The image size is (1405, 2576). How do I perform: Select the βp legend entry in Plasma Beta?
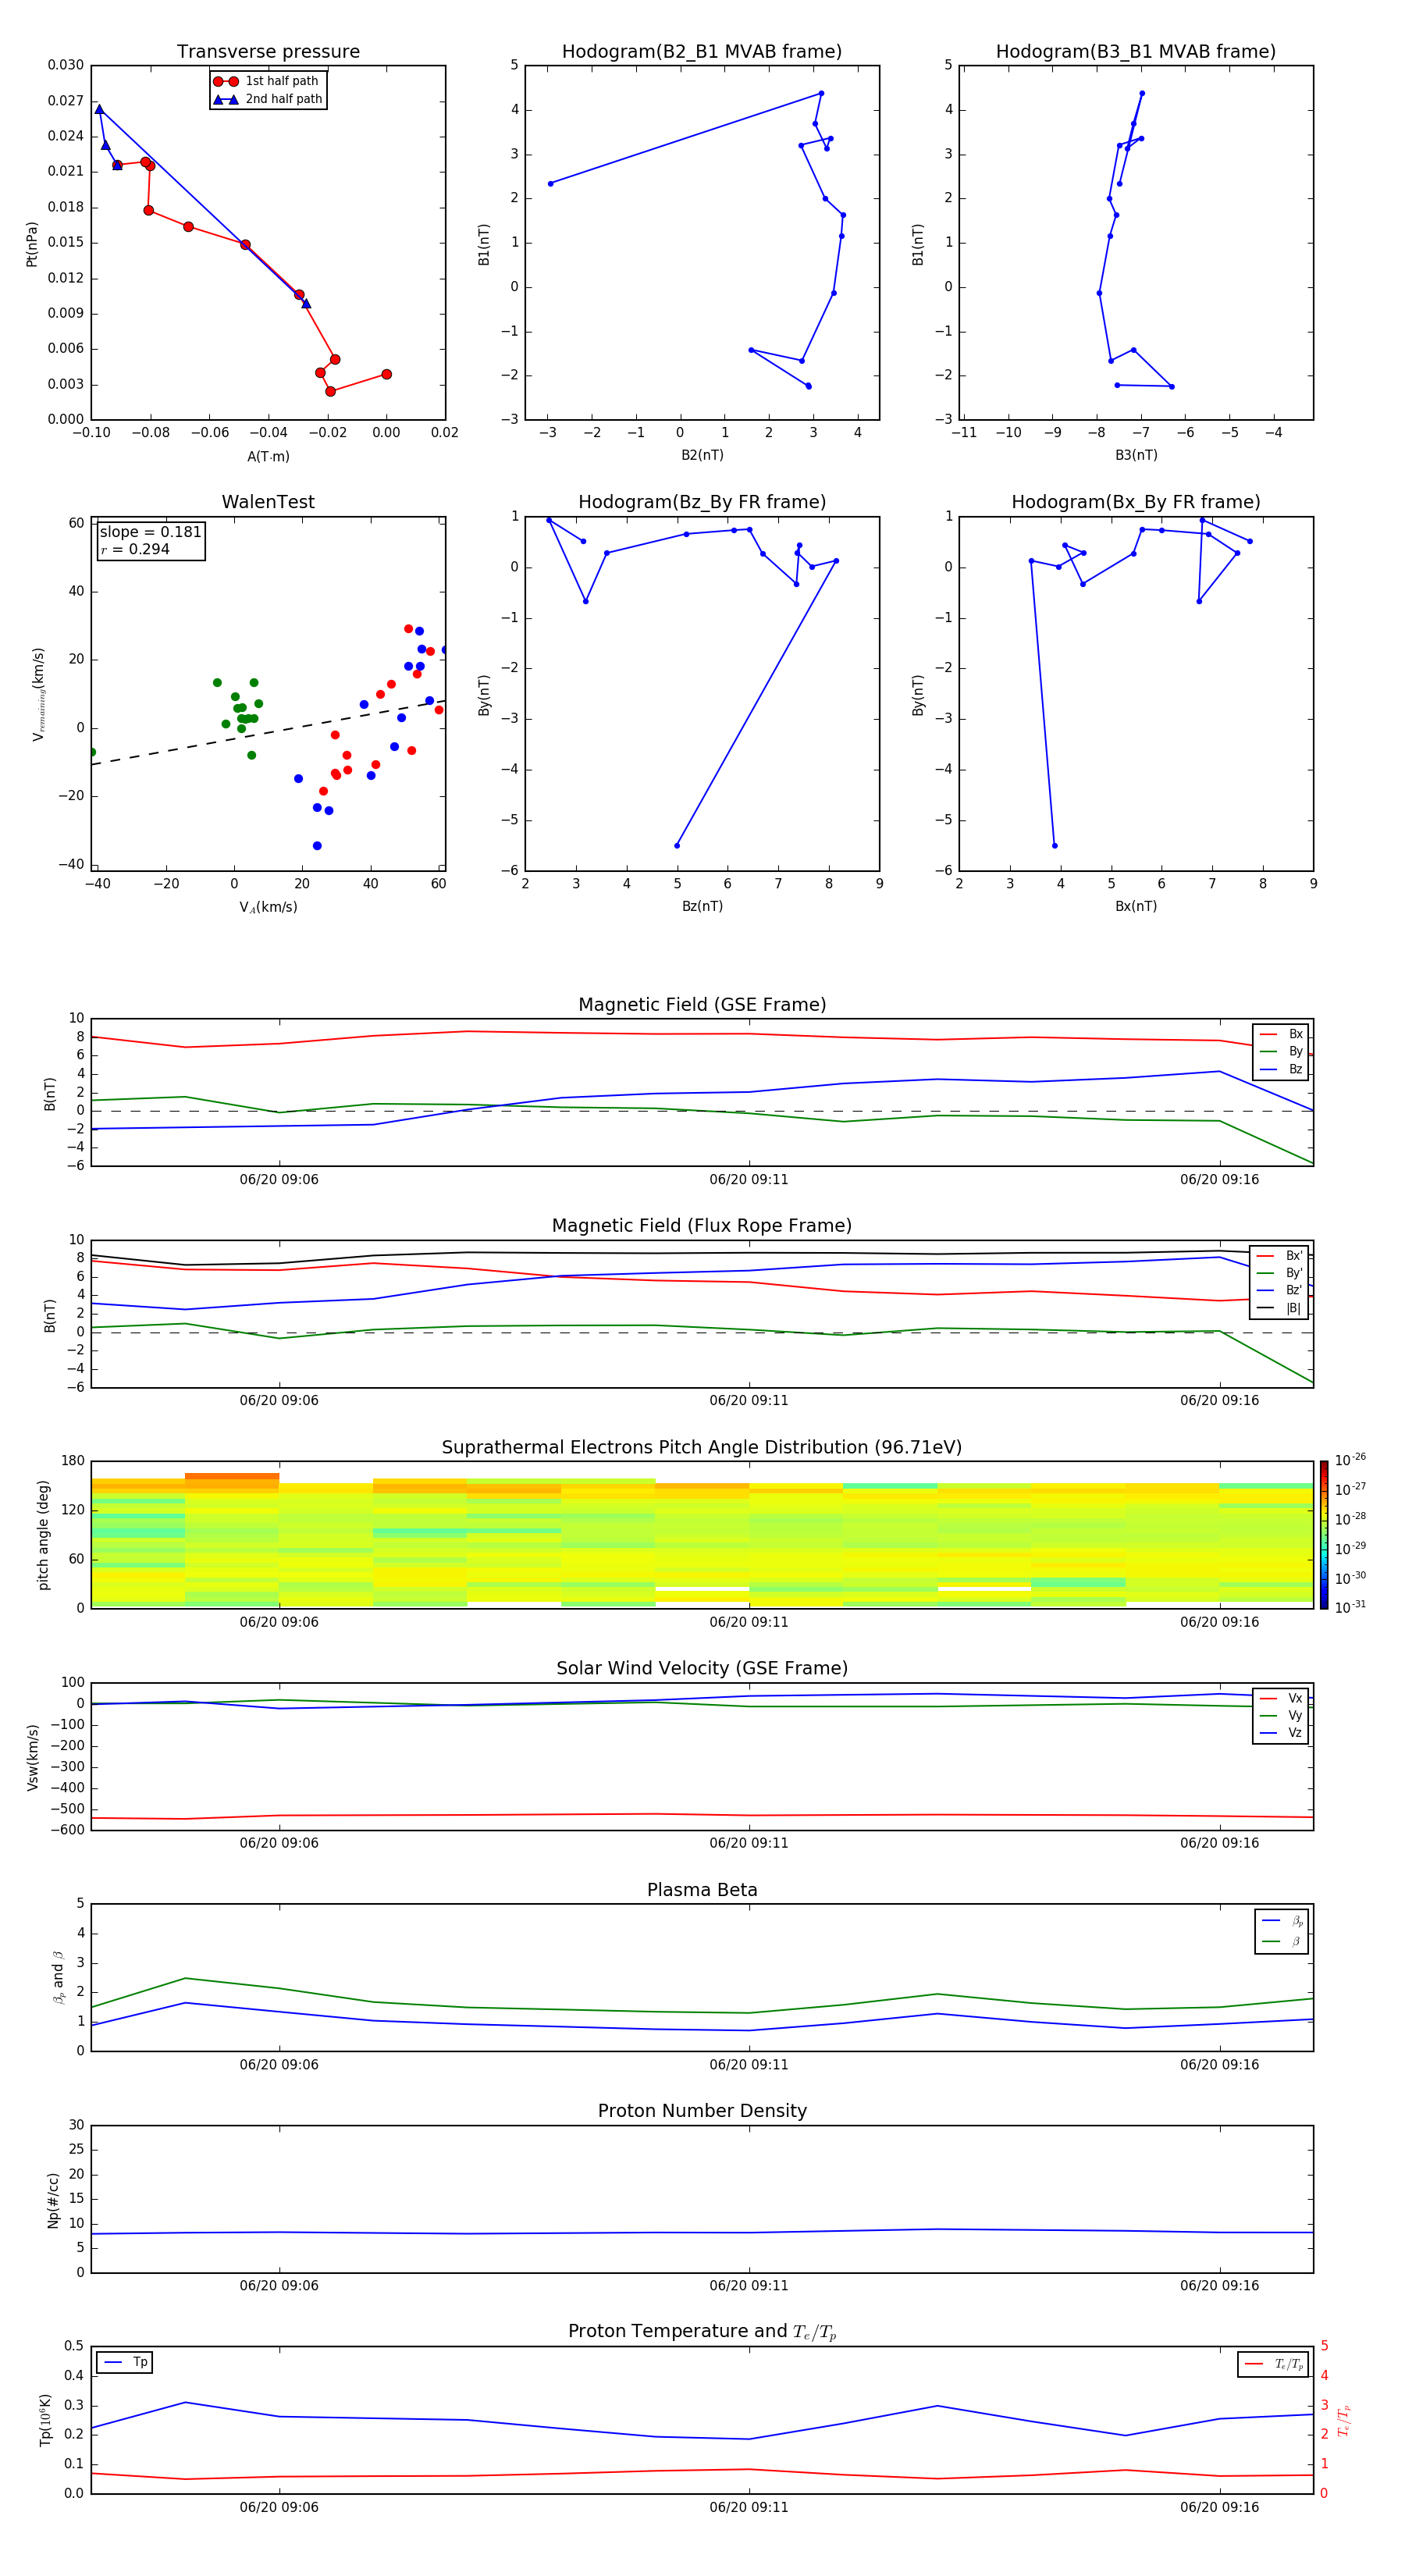[1282, 1921]
